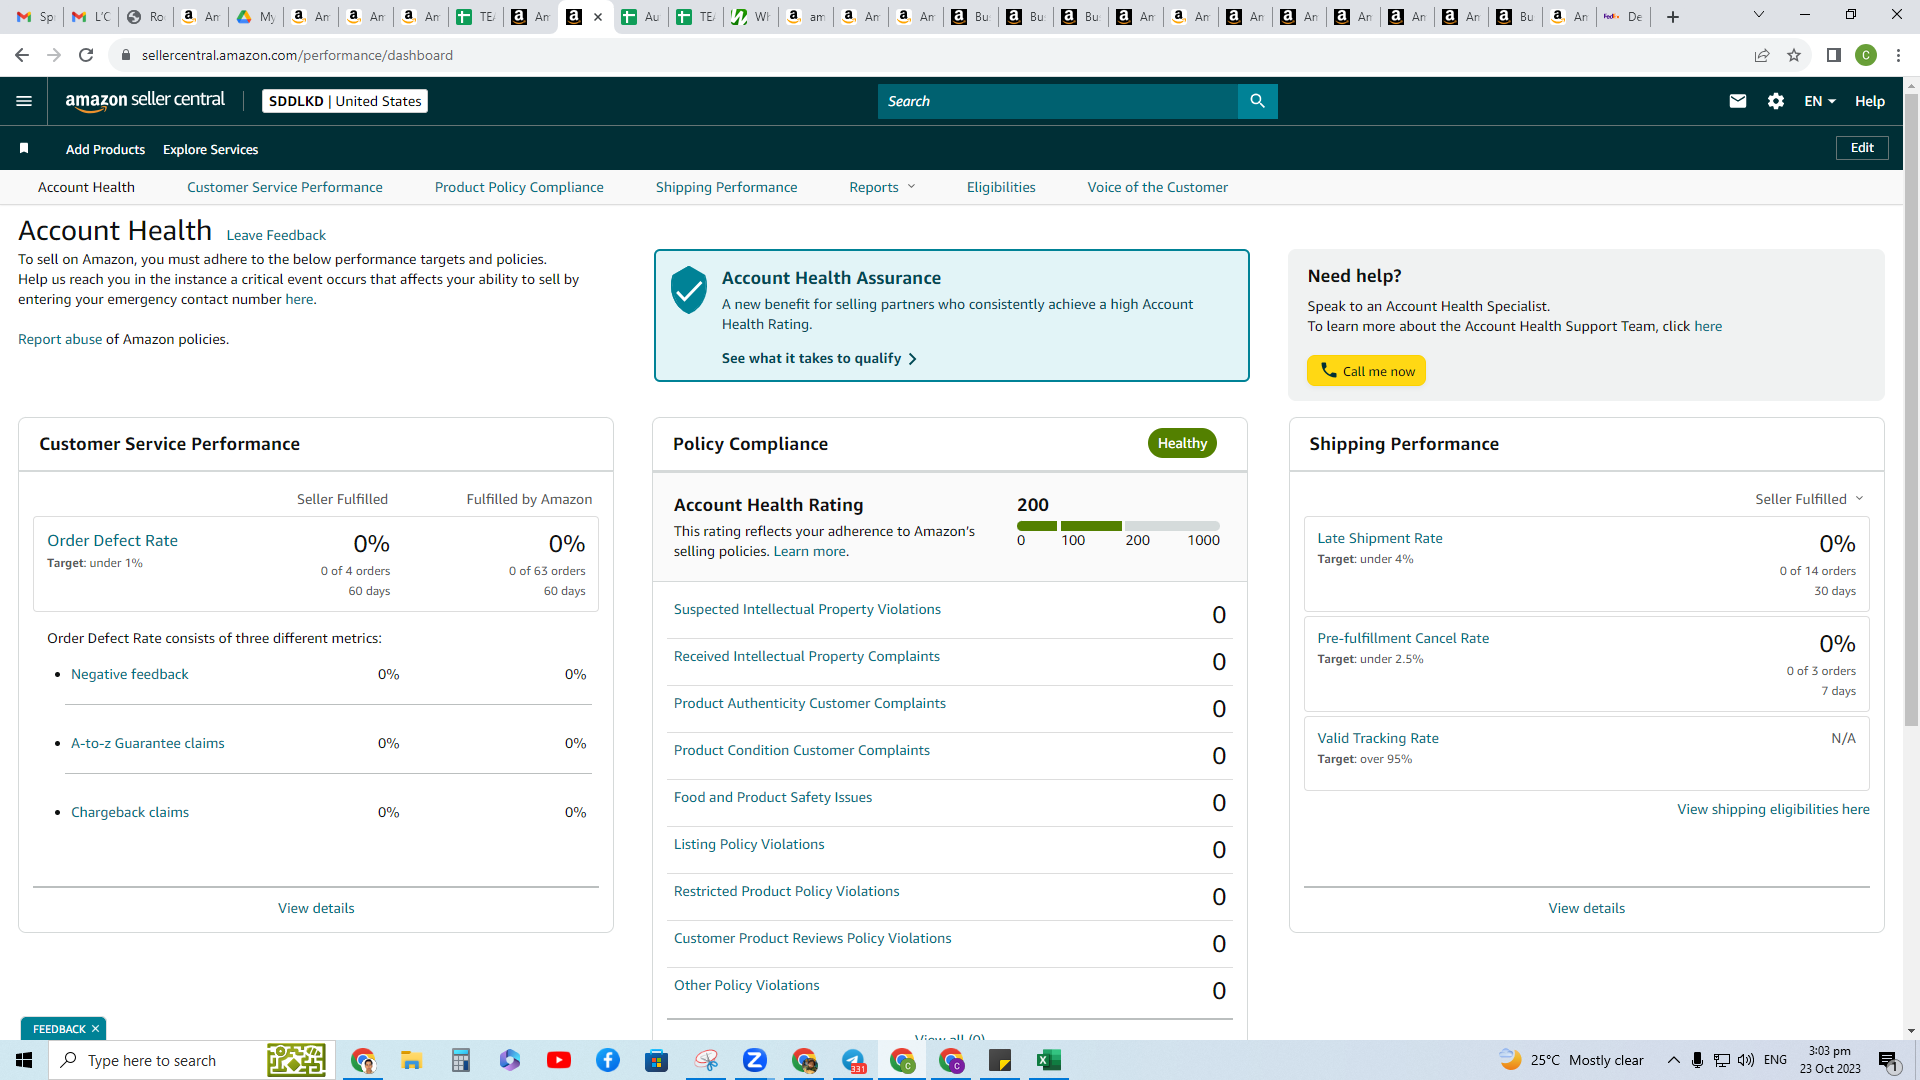Open the Leave Feedback link
This screenshot has width=1920, height=1080.
[x=276, y=235]
